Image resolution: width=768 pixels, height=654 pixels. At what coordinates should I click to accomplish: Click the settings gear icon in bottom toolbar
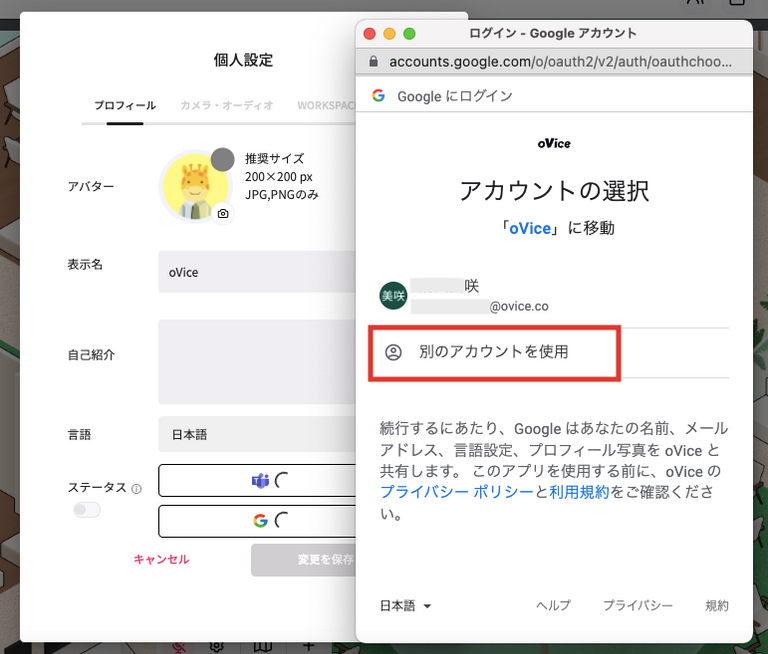[x=216, y=648]
